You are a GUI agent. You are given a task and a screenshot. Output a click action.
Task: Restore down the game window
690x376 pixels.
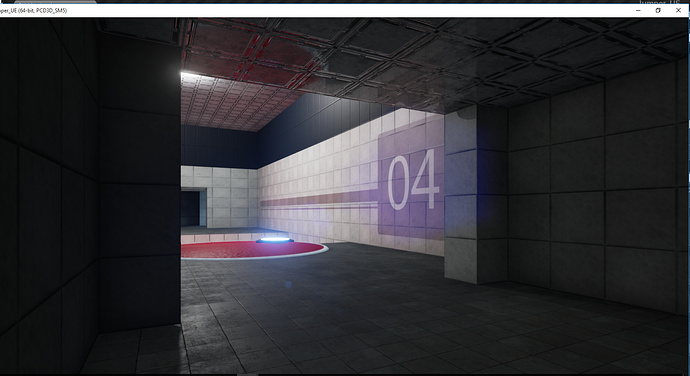coord(658,10)
